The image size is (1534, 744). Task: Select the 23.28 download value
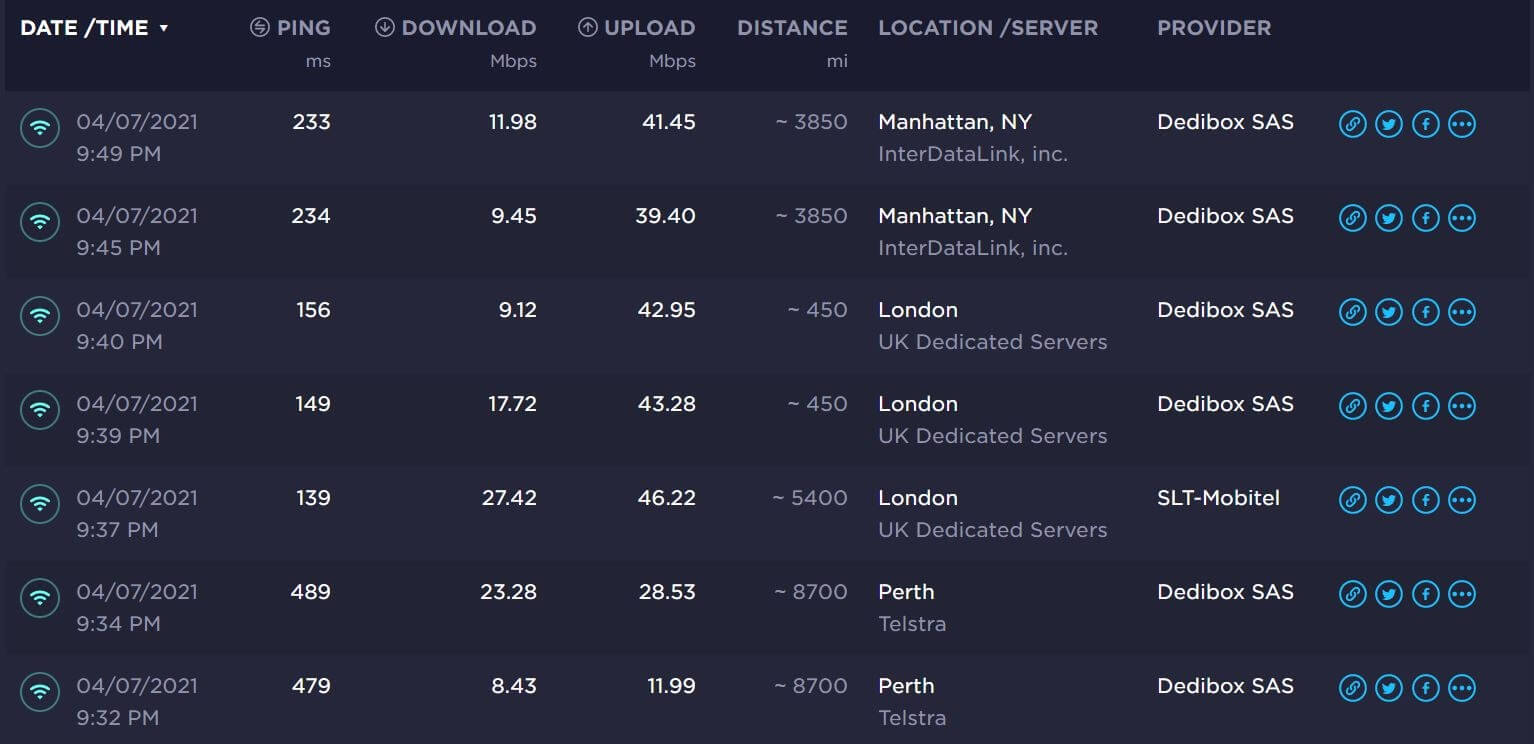tap(508, 592)
